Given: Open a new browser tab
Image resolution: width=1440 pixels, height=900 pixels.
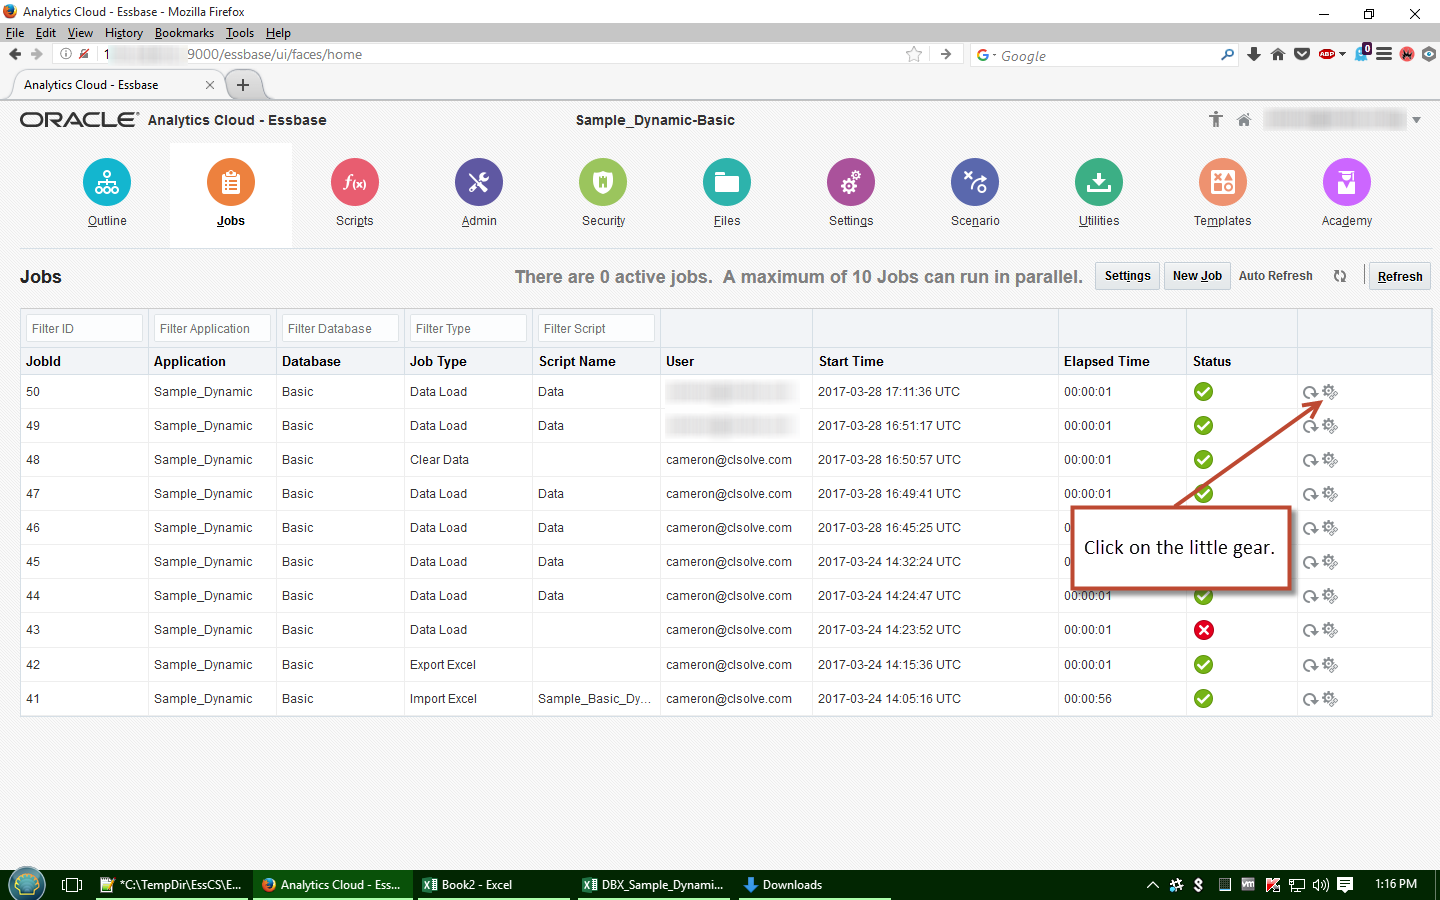Looking at the screenshot, I should tap(243, 85).
